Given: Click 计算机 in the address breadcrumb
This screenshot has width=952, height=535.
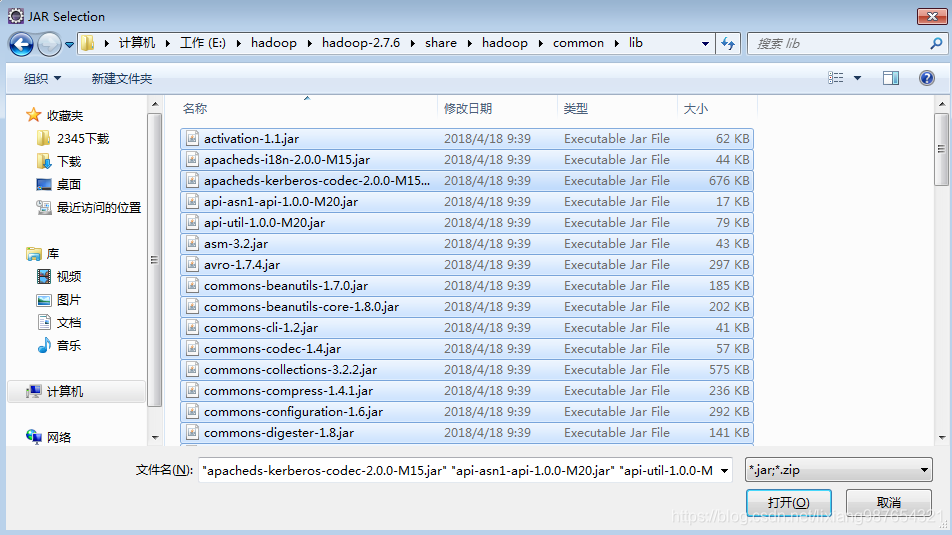Looking at the screenshot, I should pos(137,43).
